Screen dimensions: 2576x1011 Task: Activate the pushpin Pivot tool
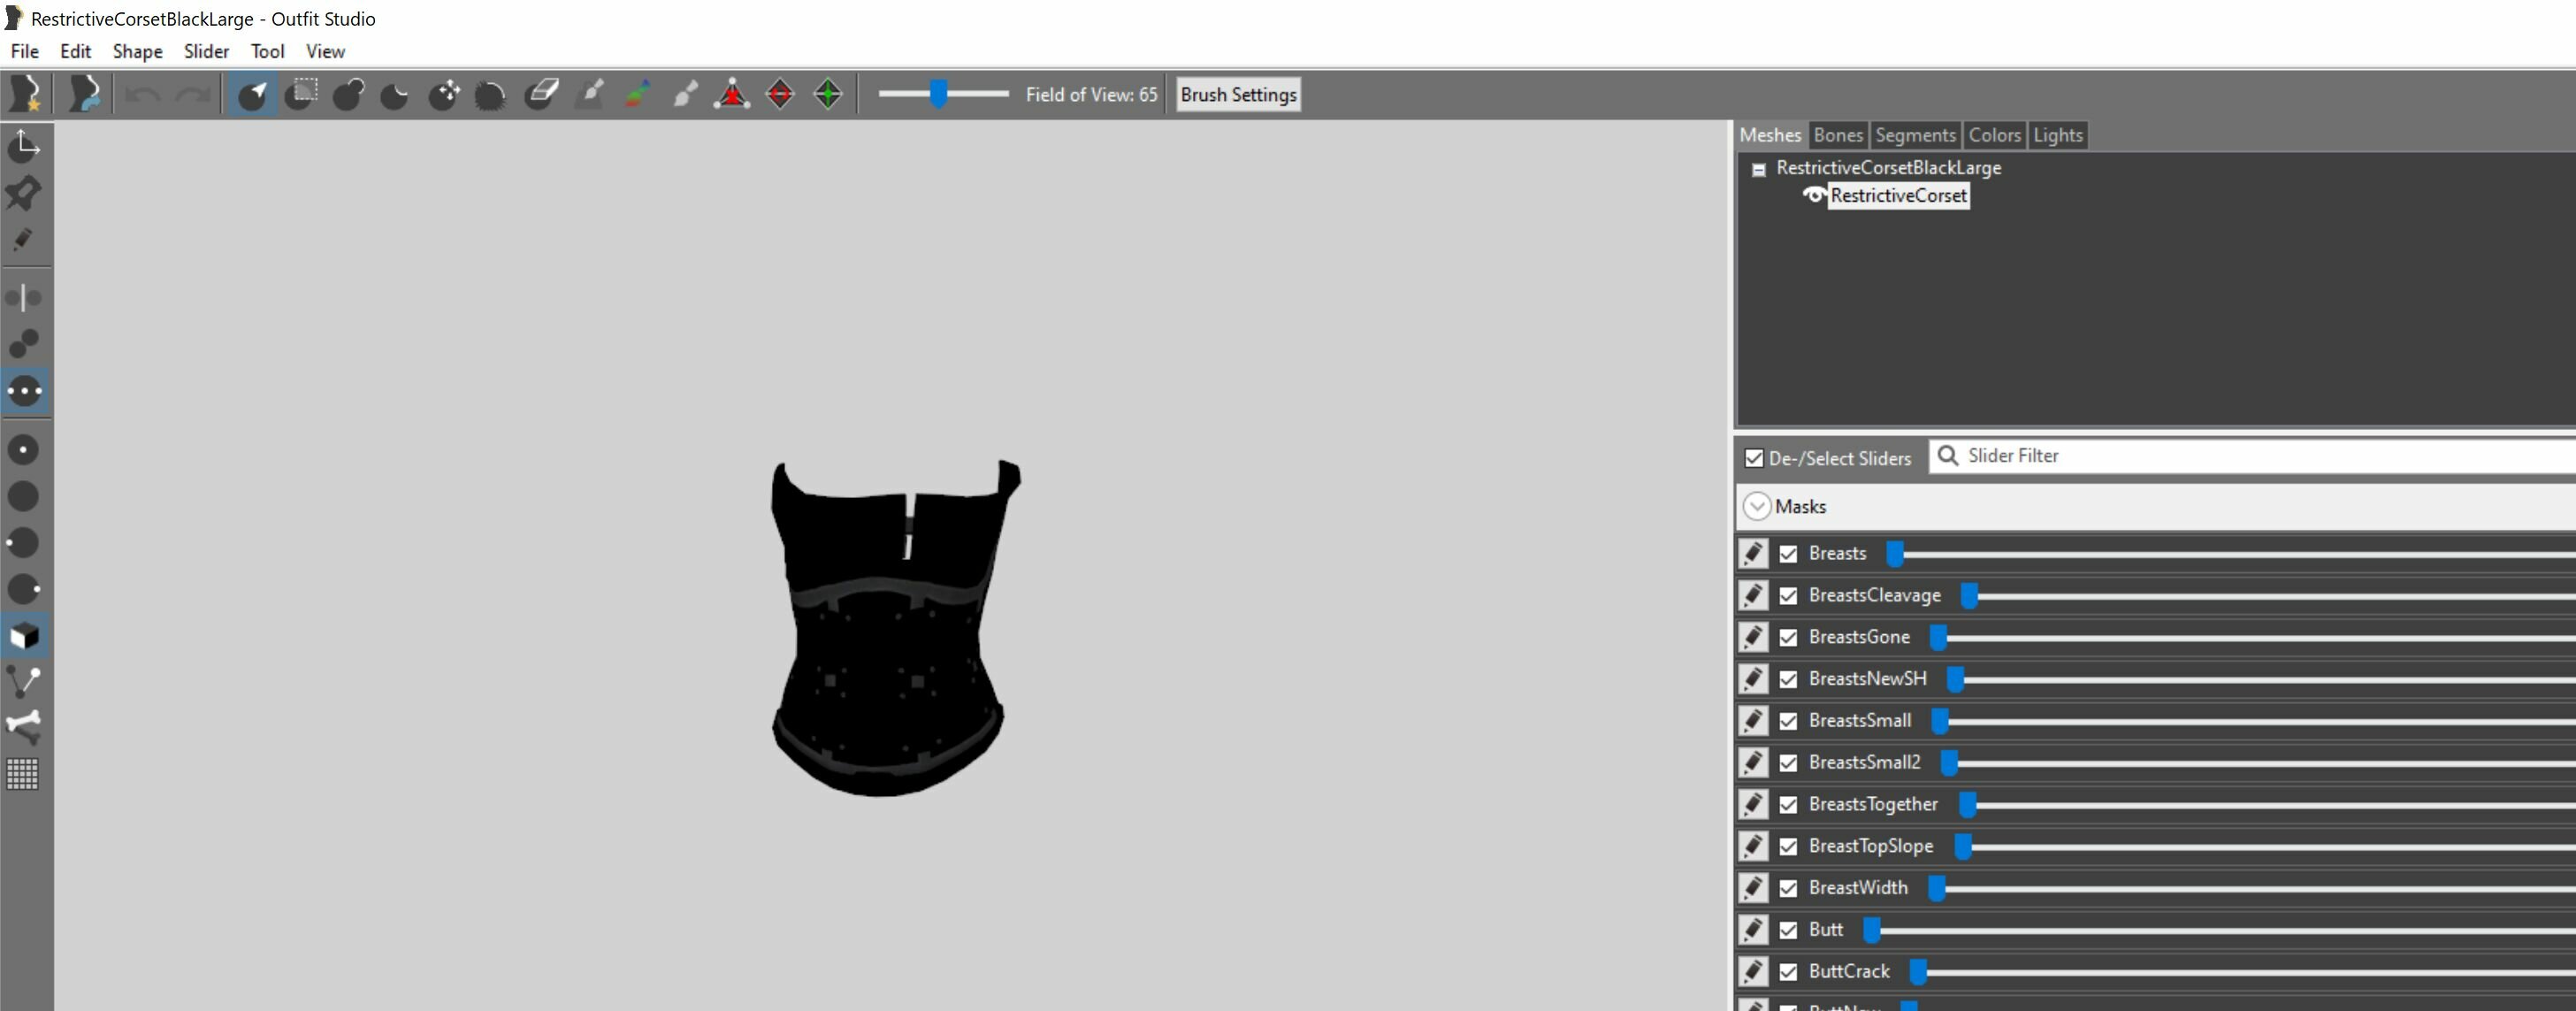[24, 193]
